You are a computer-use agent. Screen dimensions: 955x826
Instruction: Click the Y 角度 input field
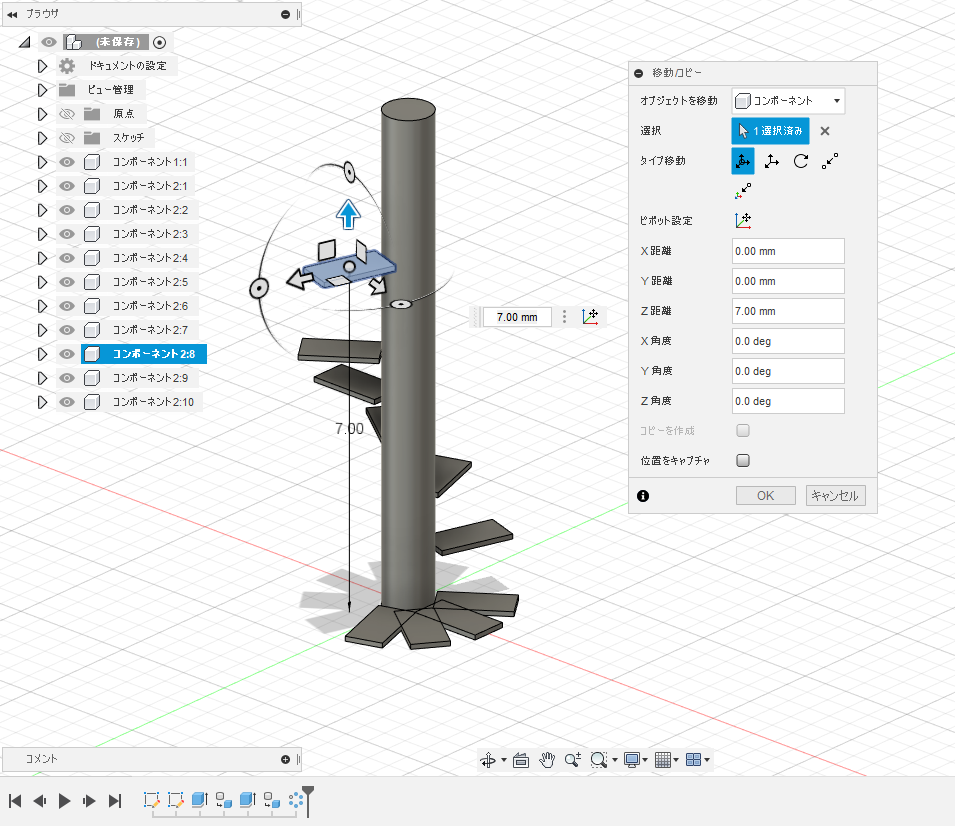click(x=788, y=371)
